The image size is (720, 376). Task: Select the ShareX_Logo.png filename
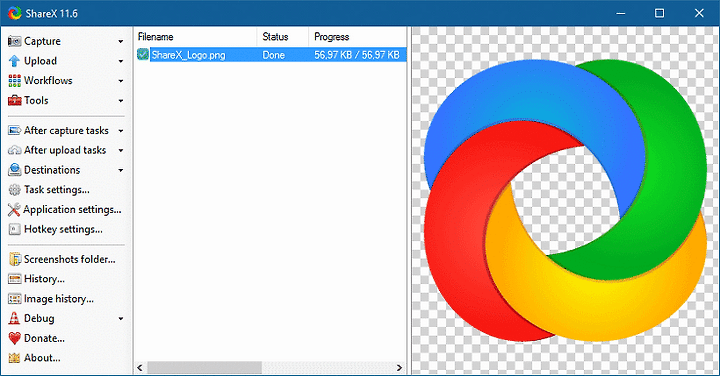click(188, 55)
